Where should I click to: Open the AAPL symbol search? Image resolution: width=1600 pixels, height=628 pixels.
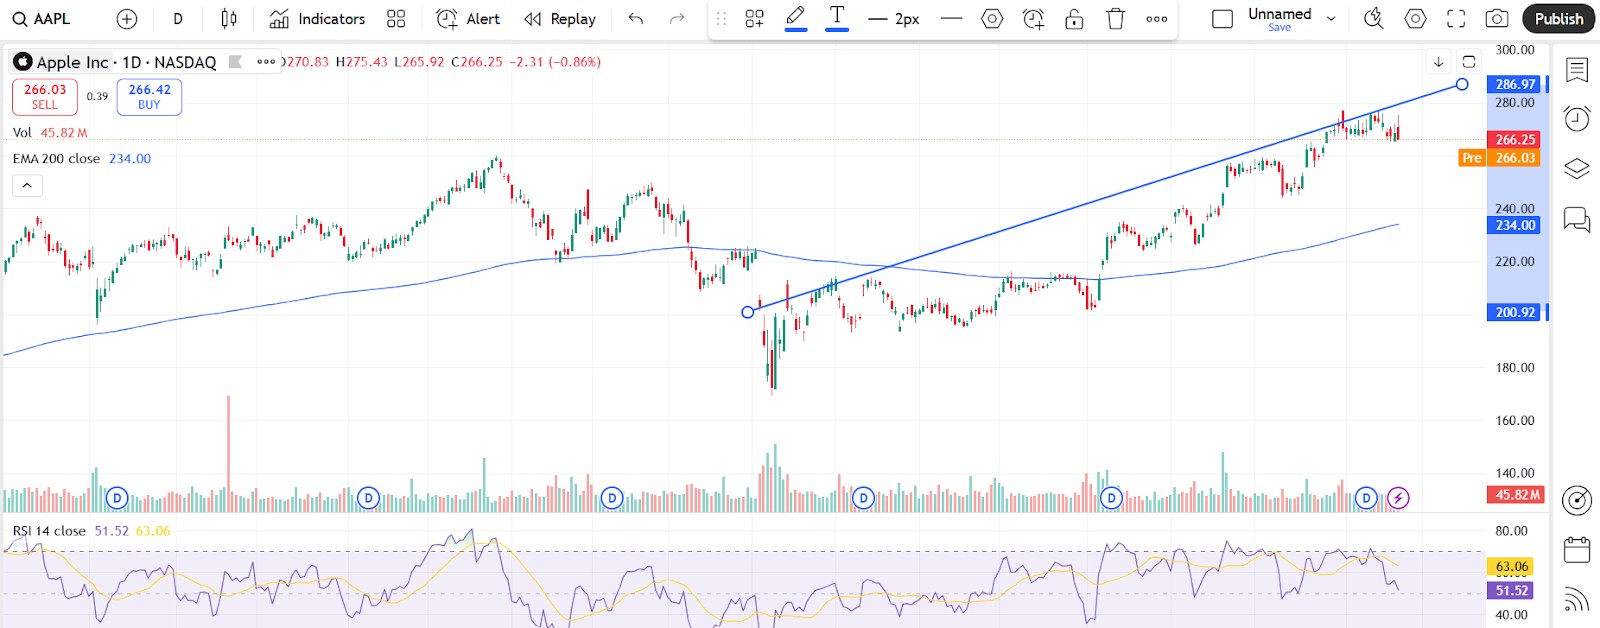coord(41,19)
